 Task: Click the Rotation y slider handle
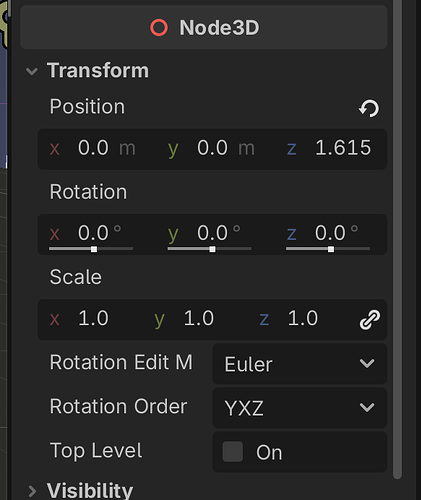[x=212, y=249]
